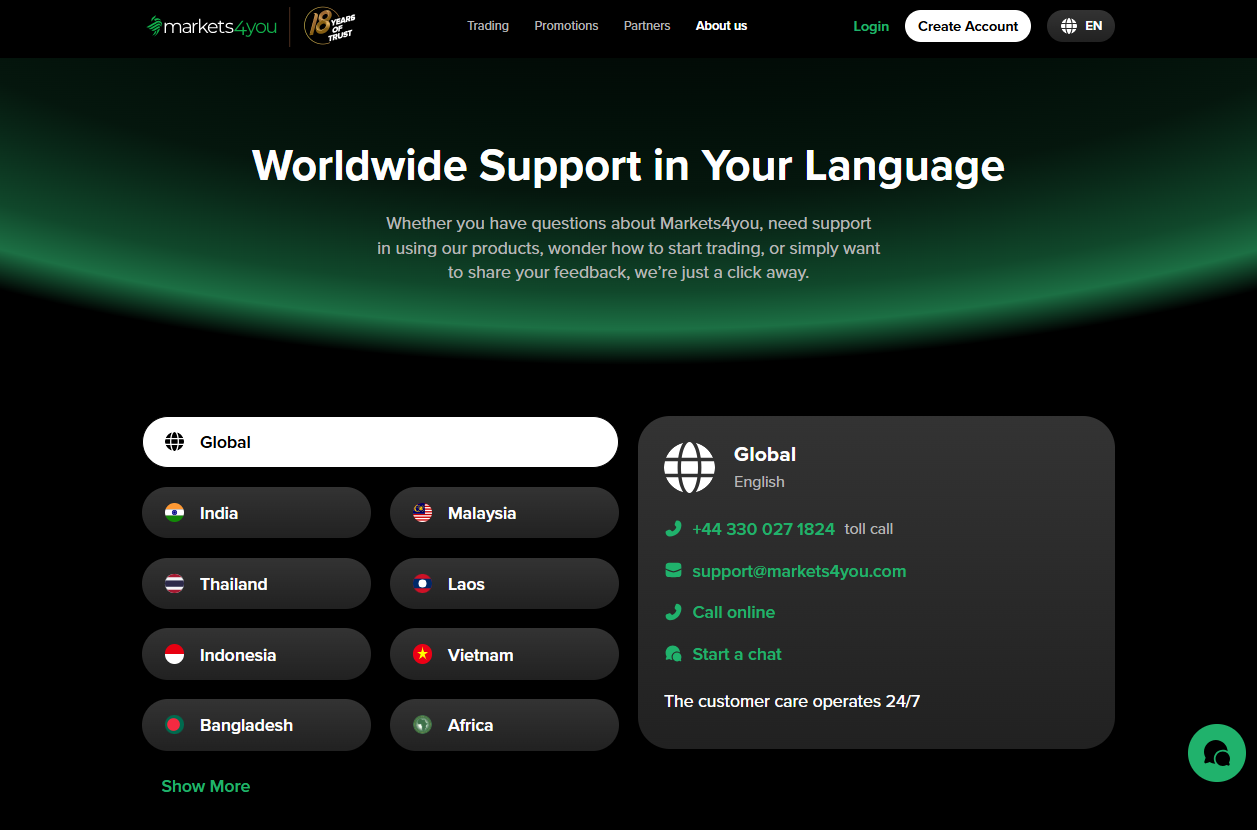Click the Start a chat link

coord(737,654)
